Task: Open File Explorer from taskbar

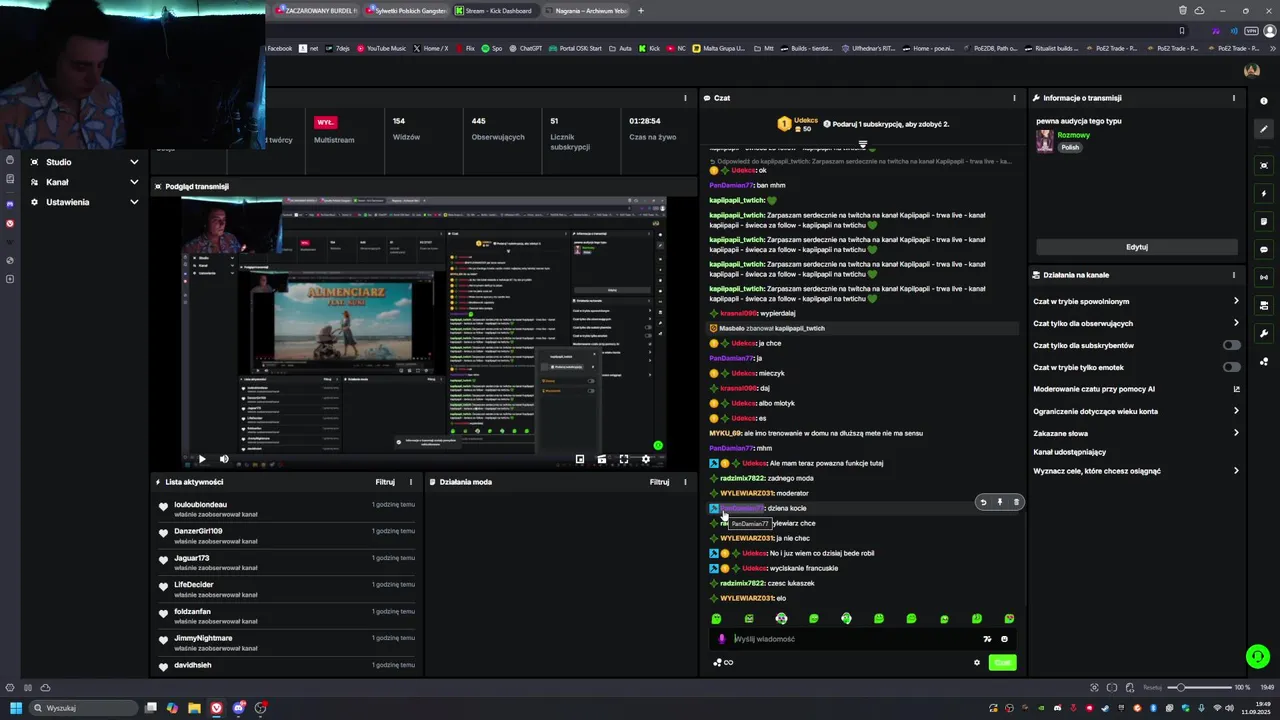Action: (194, 708)
